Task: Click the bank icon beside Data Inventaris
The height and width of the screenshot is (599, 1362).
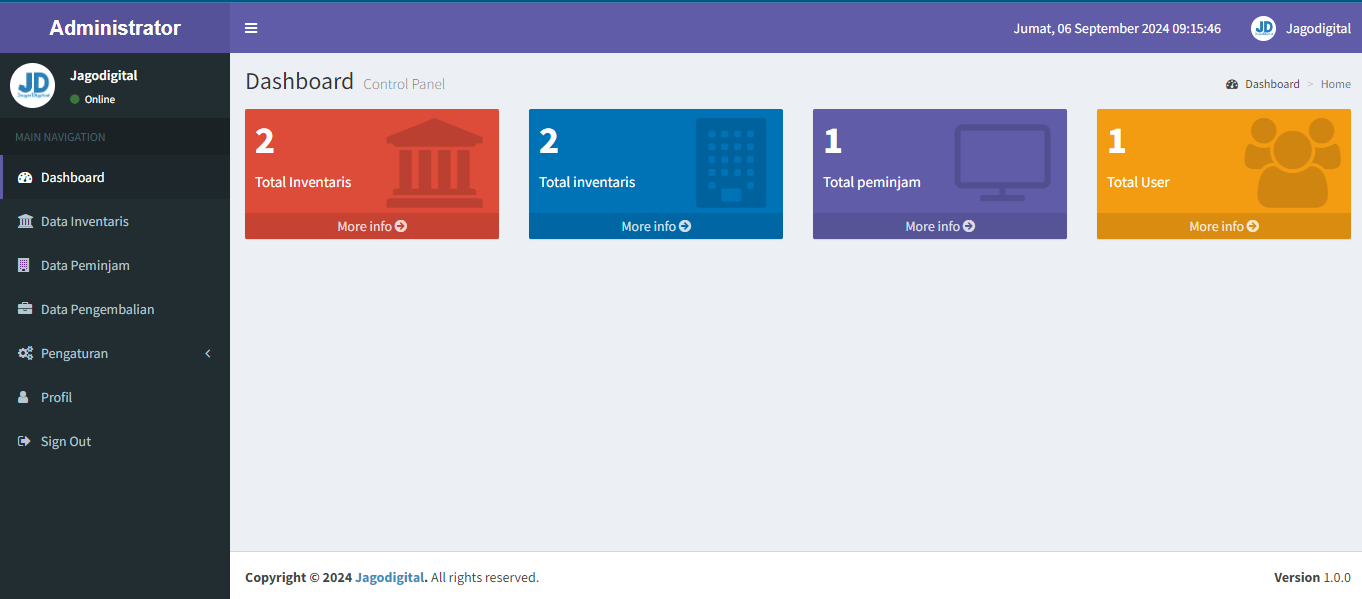Action: click(x=25, y=221)
